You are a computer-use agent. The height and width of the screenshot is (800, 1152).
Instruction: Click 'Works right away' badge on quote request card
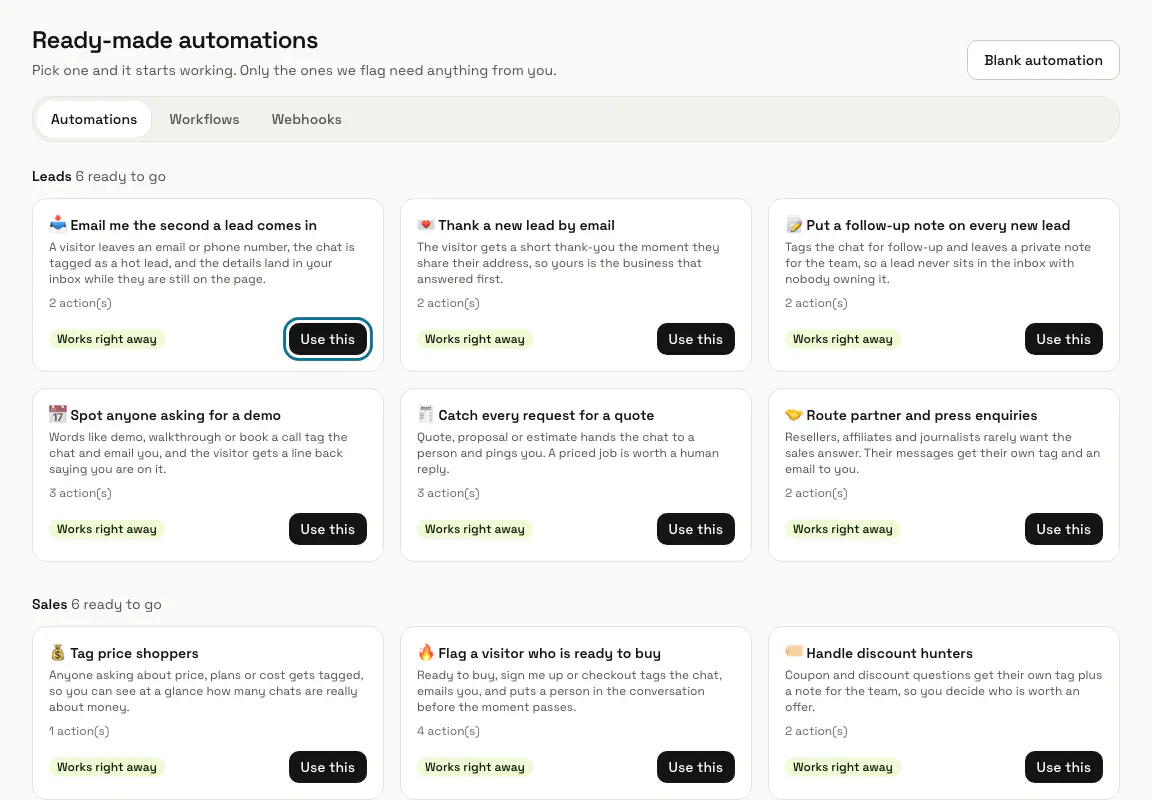click(475, 529)
